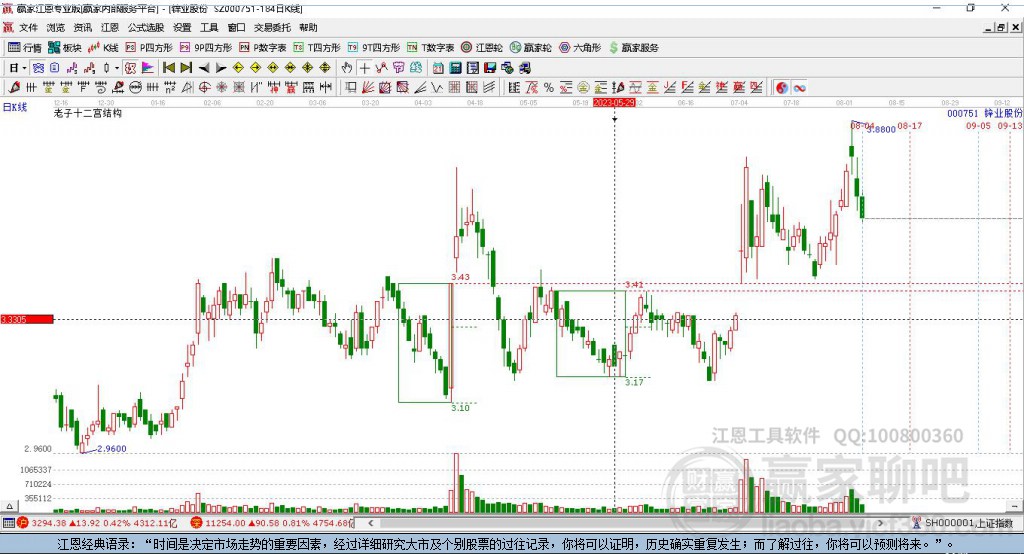Click the red 3.3305 price tag
This screenshot has width=1024, height=554.
pos(27,319)
